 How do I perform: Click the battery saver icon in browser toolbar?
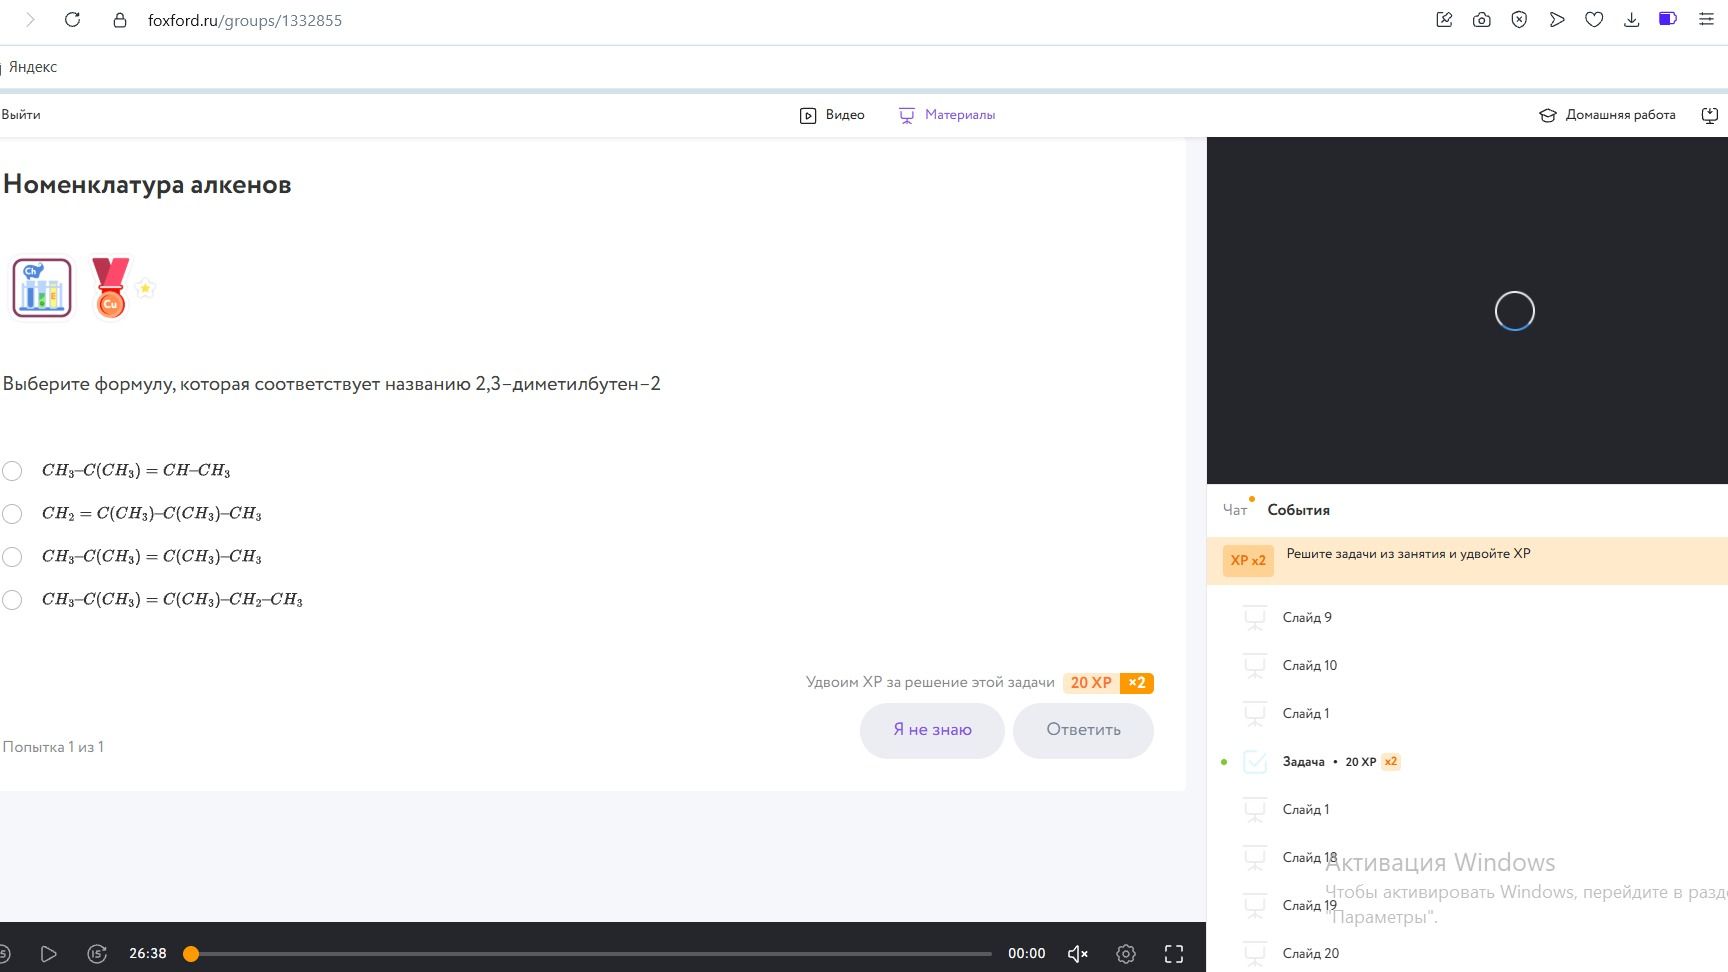tap(1668, 19)
